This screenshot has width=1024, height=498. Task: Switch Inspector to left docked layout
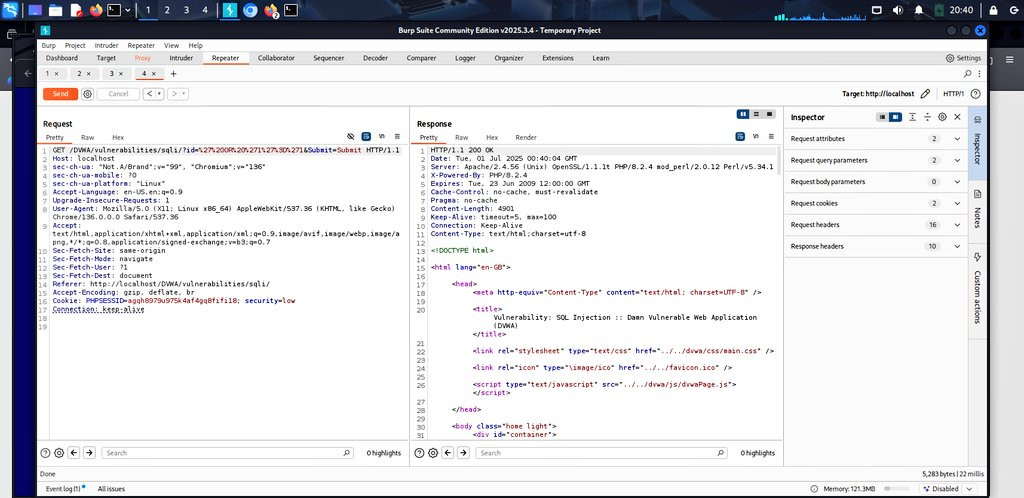tap(882, 117)
